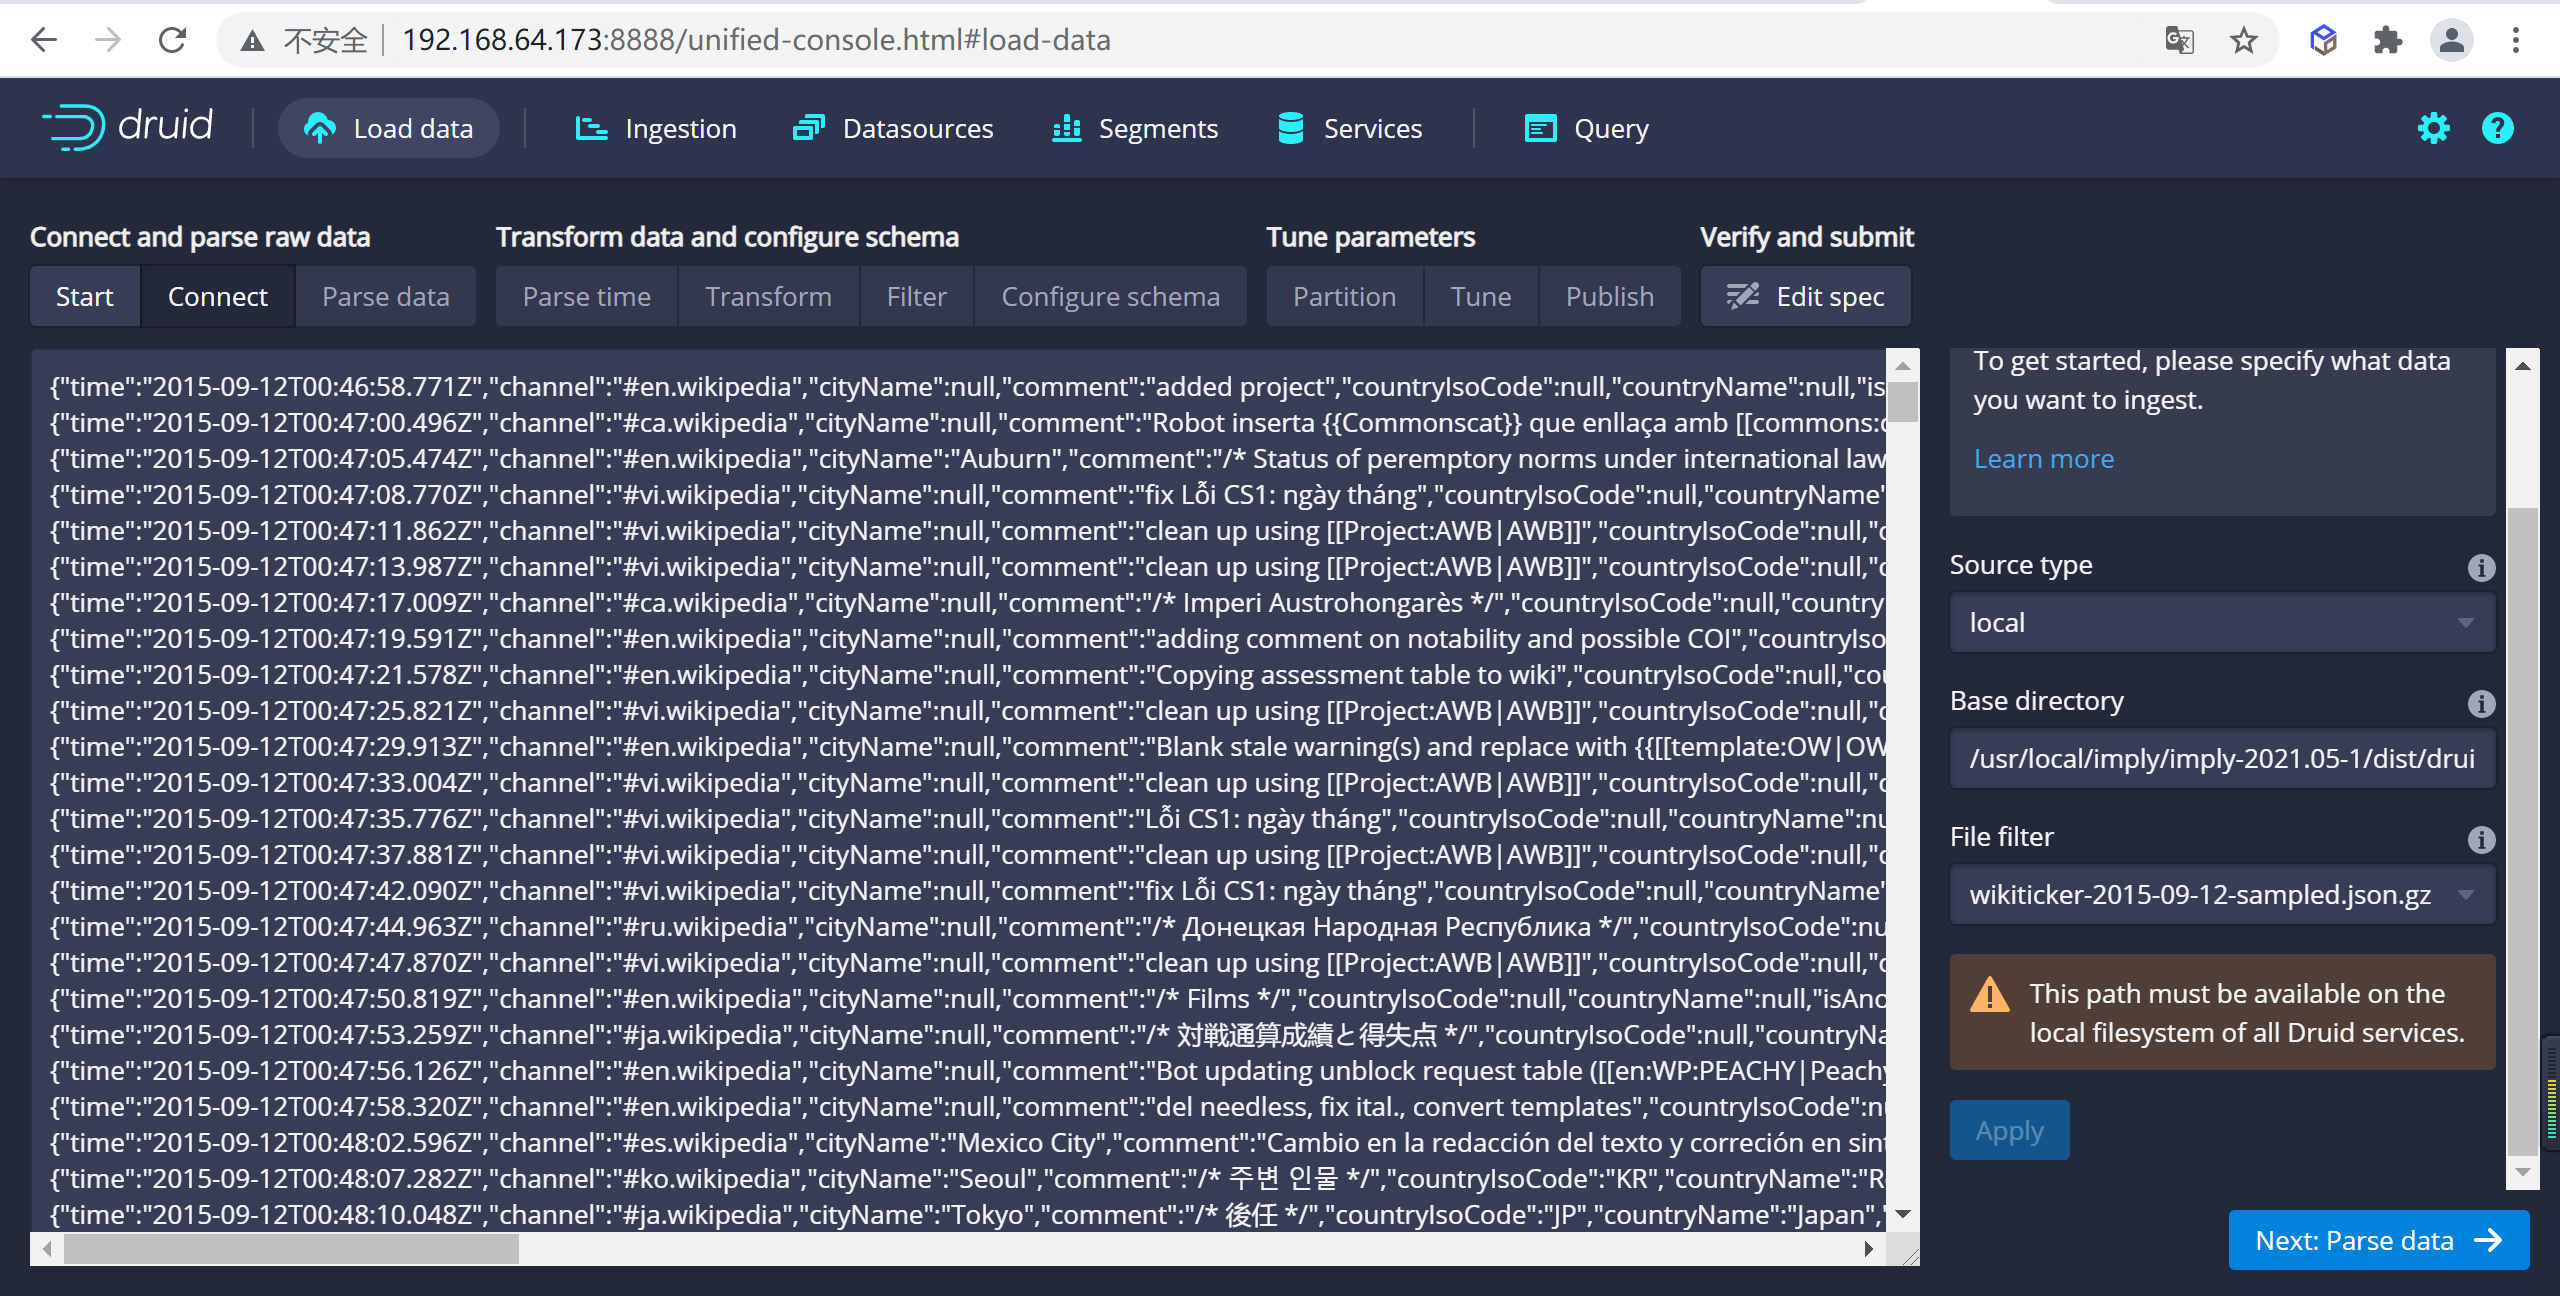This screenshot has width=2560, height=1296.
Task: Open Google Translate icon in address bar
Action: [x=2179, y=40]
